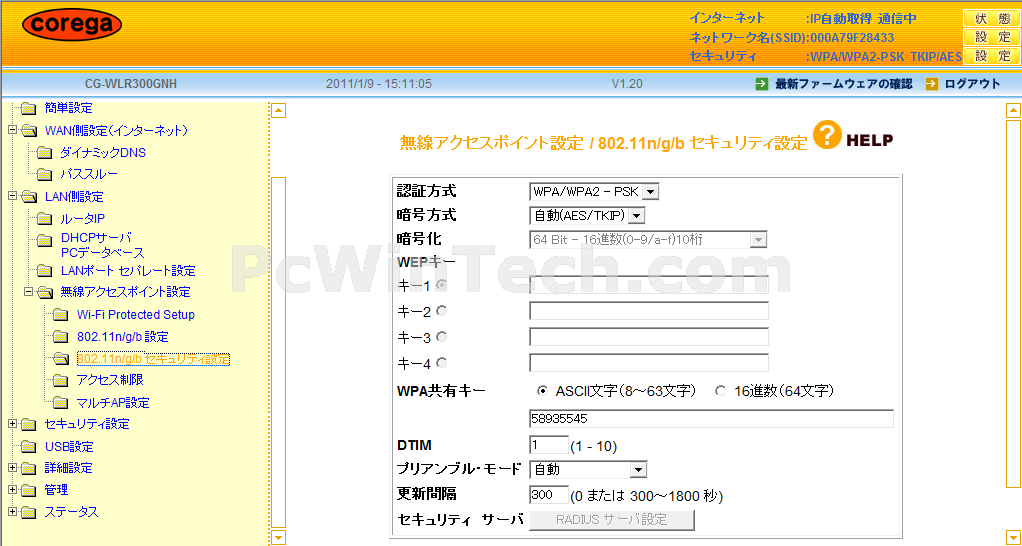Open ダイナミックDNS settings page

tap(103, 152)
